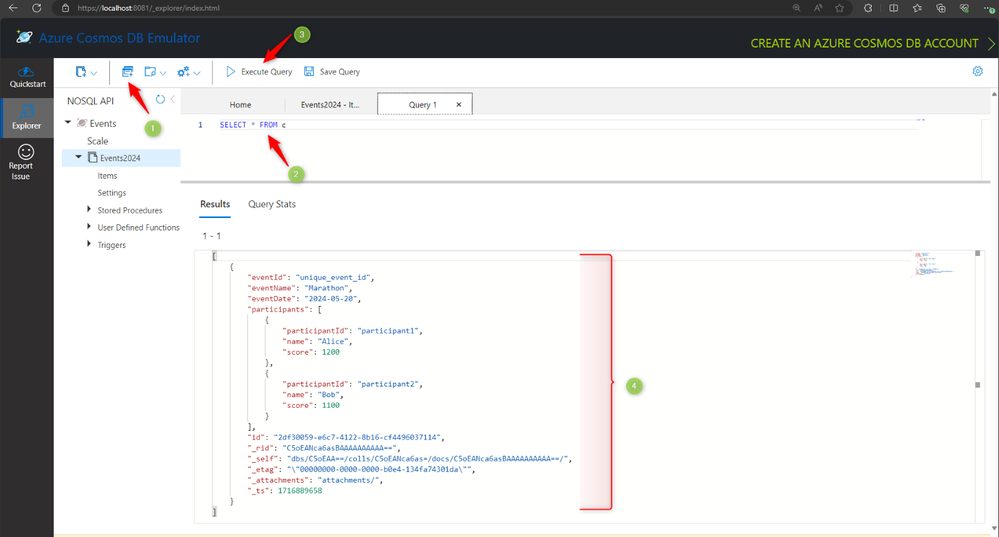This screenshot has height=537, width=999.
Task: Click the "eventName": "Marathon" line
Action: 299,288
